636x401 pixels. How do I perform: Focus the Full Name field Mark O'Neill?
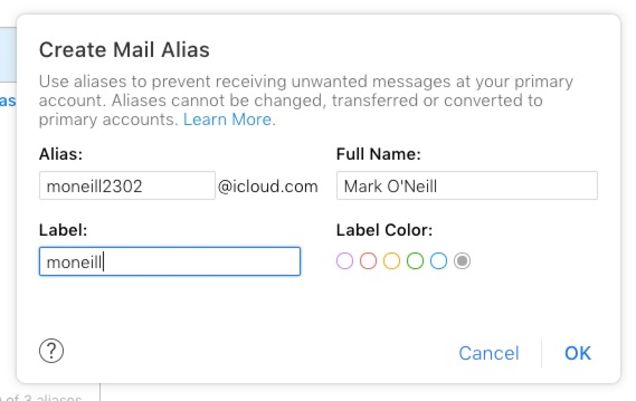coord(467,186)
